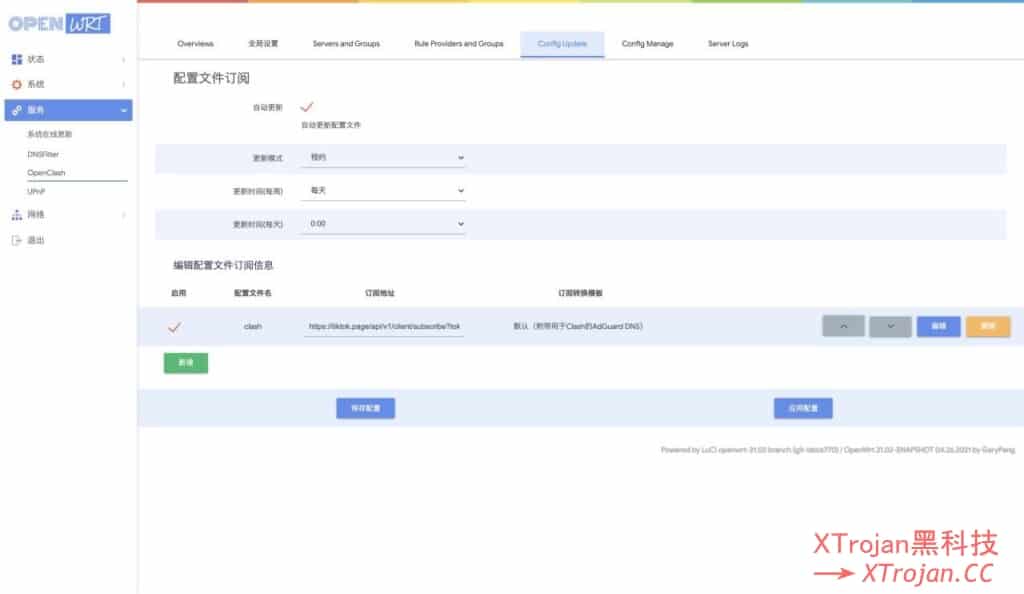Open the 状态 (Status) sidebar icon
Viewport: 1024px width, 594px height.
[x=16, y=59]
